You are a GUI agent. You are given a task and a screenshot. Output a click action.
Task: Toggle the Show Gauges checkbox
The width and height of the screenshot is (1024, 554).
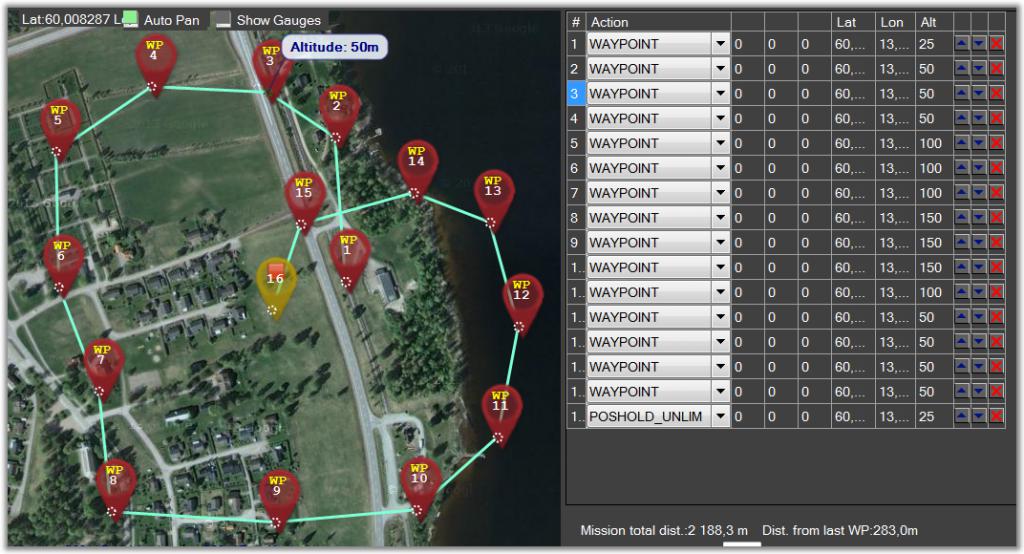pos(223,20)
